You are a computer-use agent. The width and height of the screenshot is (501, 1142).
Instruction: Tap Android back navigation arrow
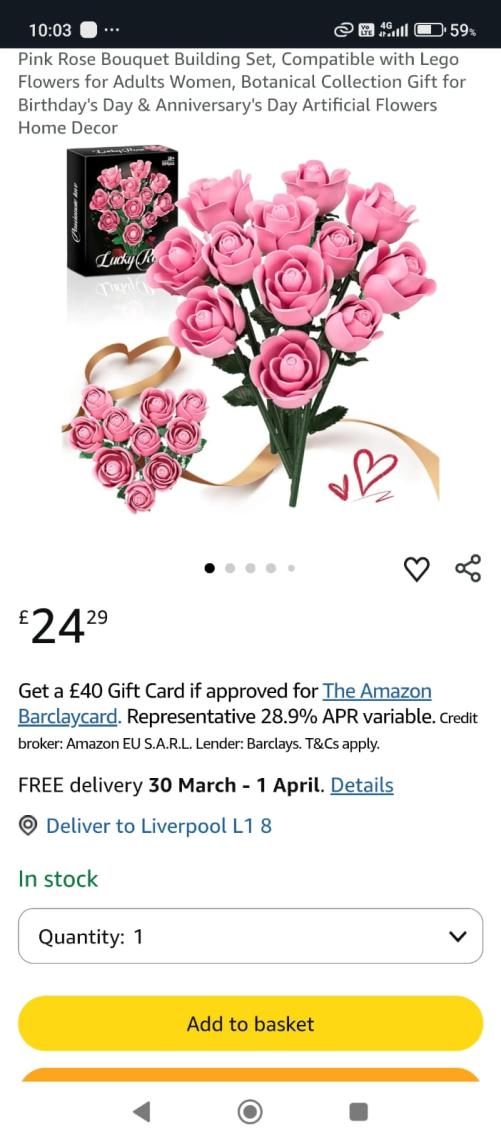pyautogui.click(x=142, y=1111)
